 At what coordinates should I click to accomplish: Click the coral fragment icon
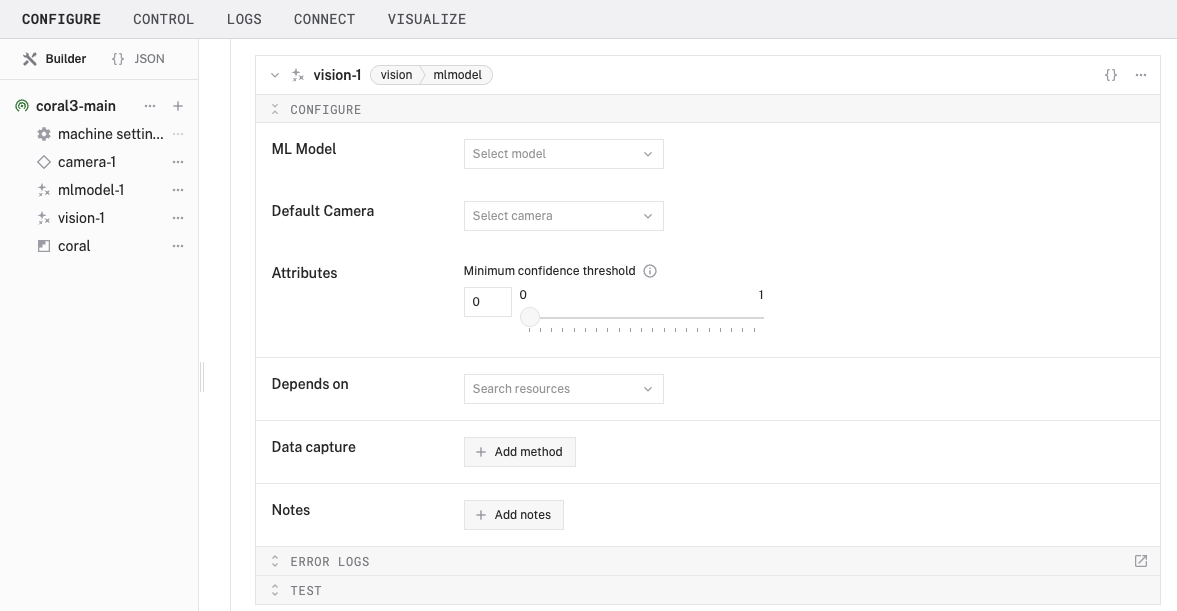44,246
